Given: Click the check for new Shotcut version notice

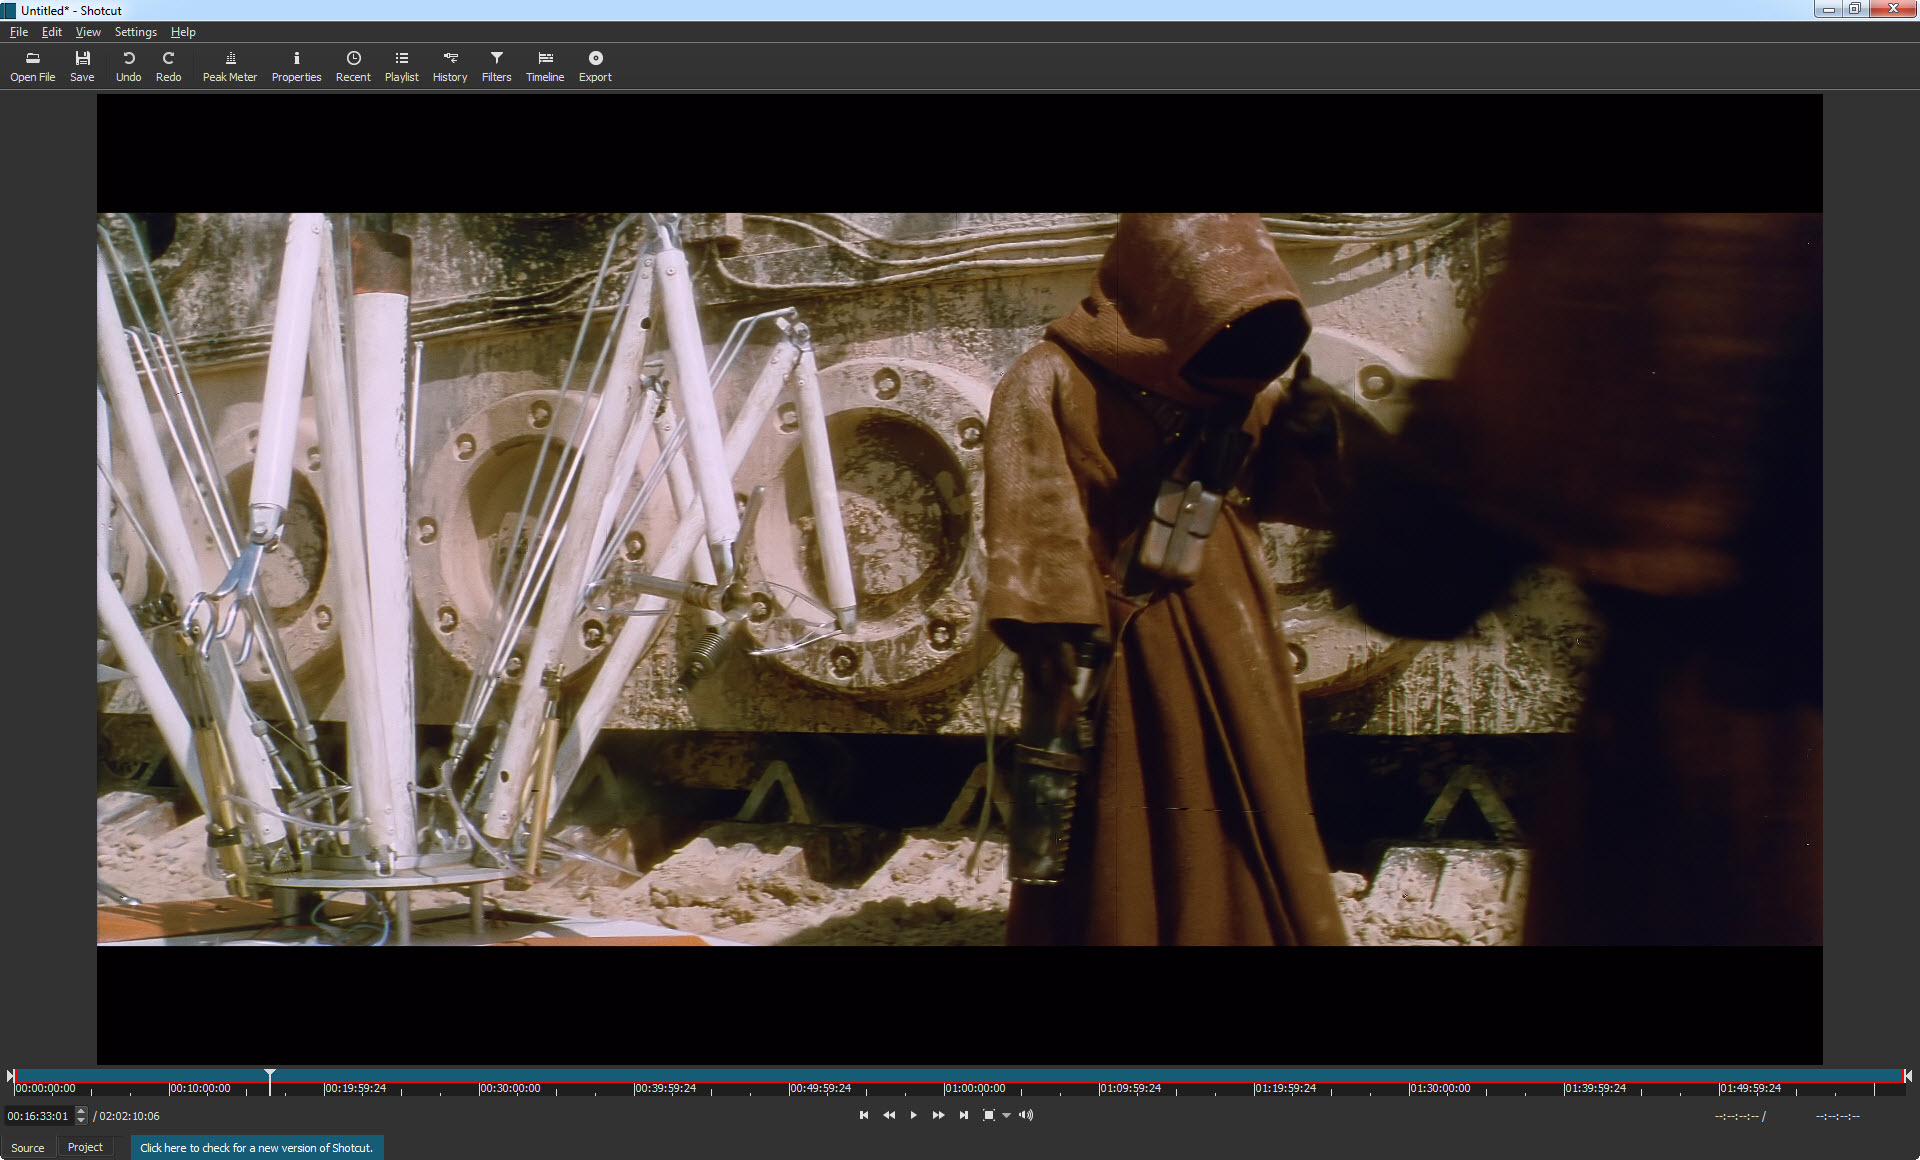Looking at the screenshot, I should coord(257,1148).
